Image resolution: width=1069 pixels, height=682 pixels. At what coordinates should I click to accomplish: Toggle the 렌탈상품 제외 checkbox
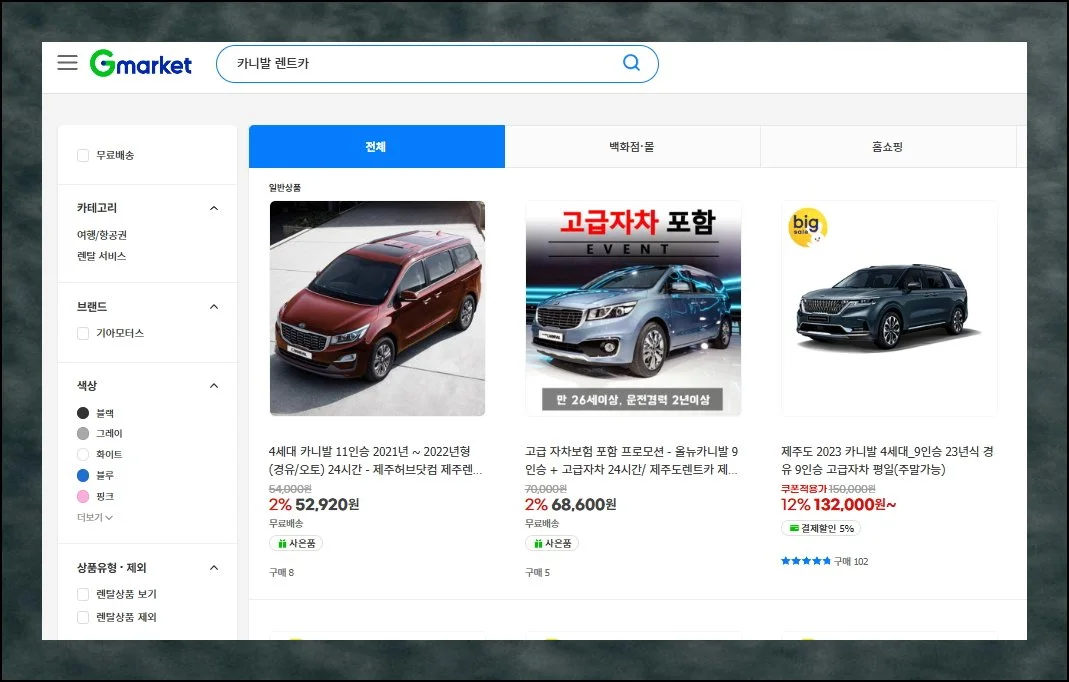(83, 617)
